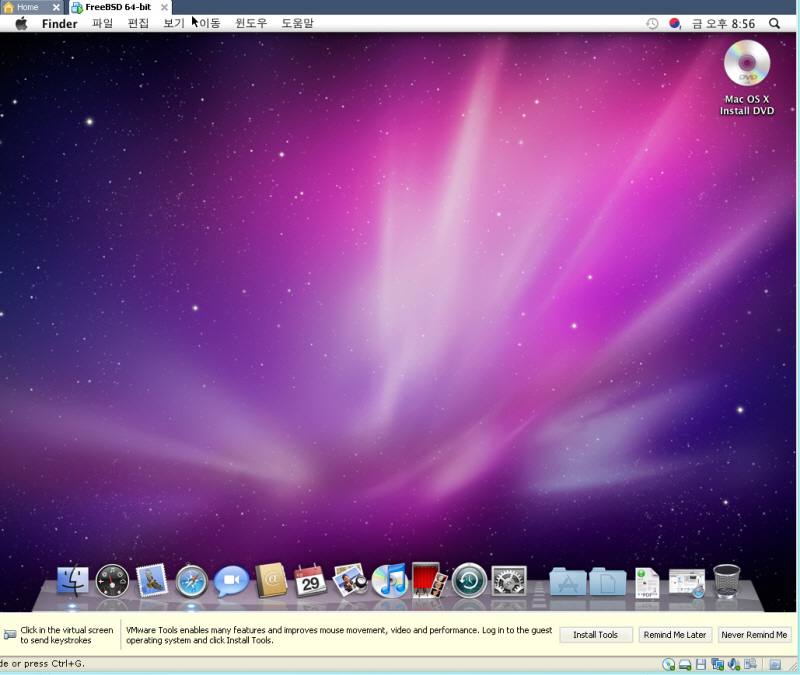Click the VMware CD/DVD drive status icon
The height and width of the screenshot is (675, 800).
coord(668,664)
